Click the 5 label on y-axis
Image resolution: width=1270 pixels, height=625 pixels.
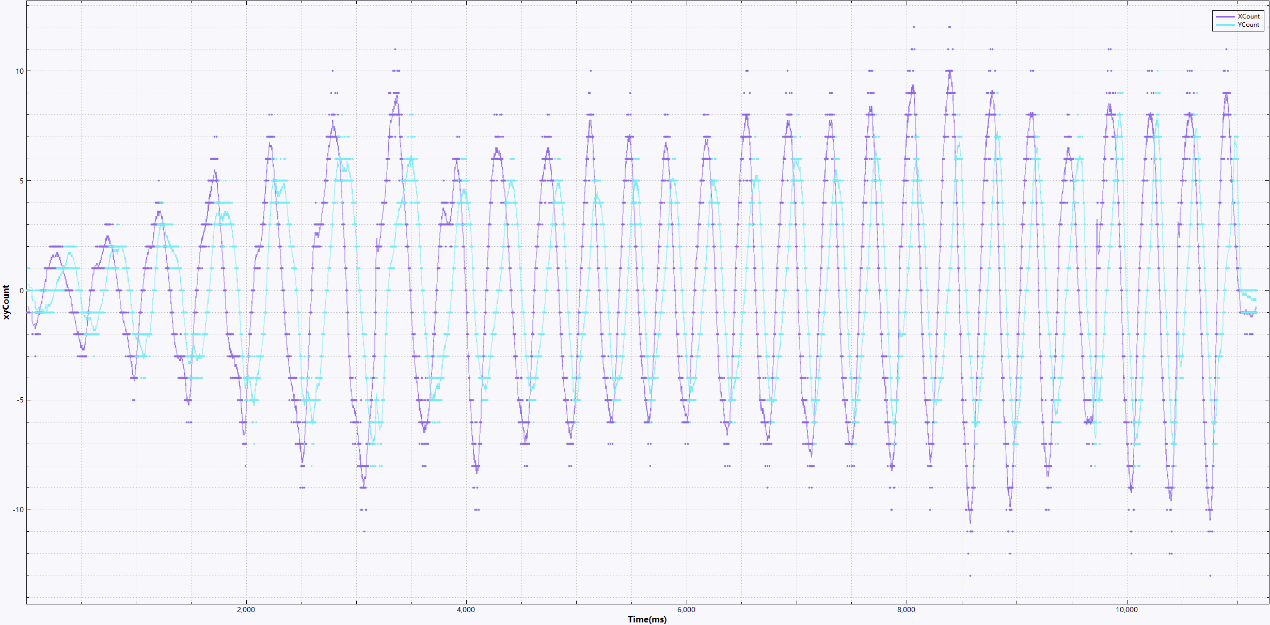[x=19, y=181]
